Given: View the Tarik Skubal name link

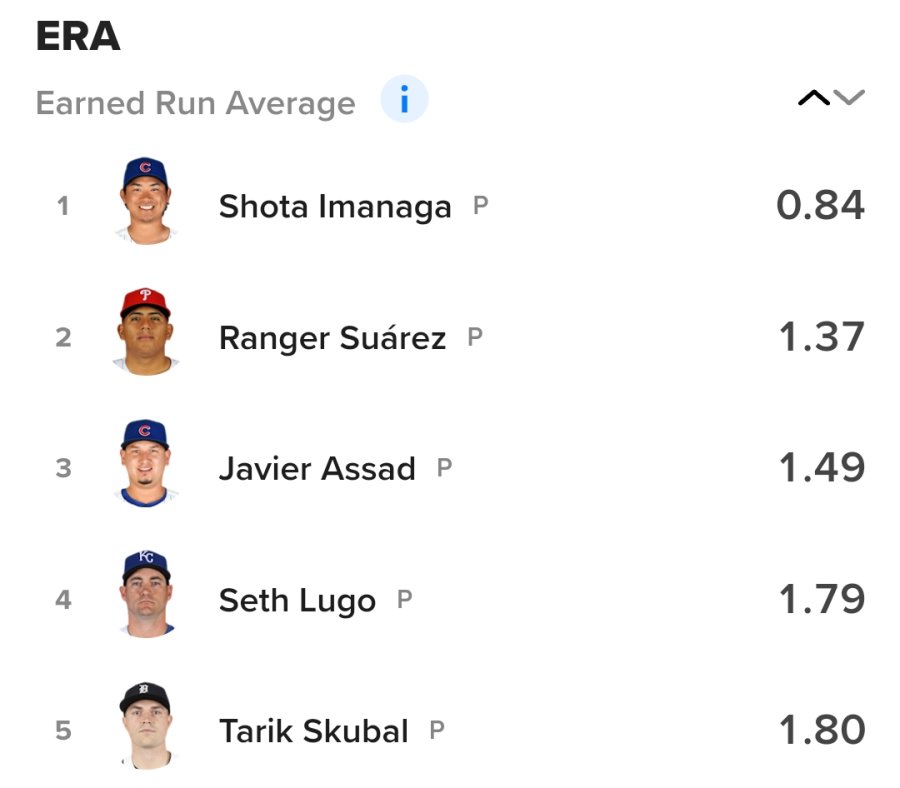Looking at the screenshot, I should click(x=314, y=731).
